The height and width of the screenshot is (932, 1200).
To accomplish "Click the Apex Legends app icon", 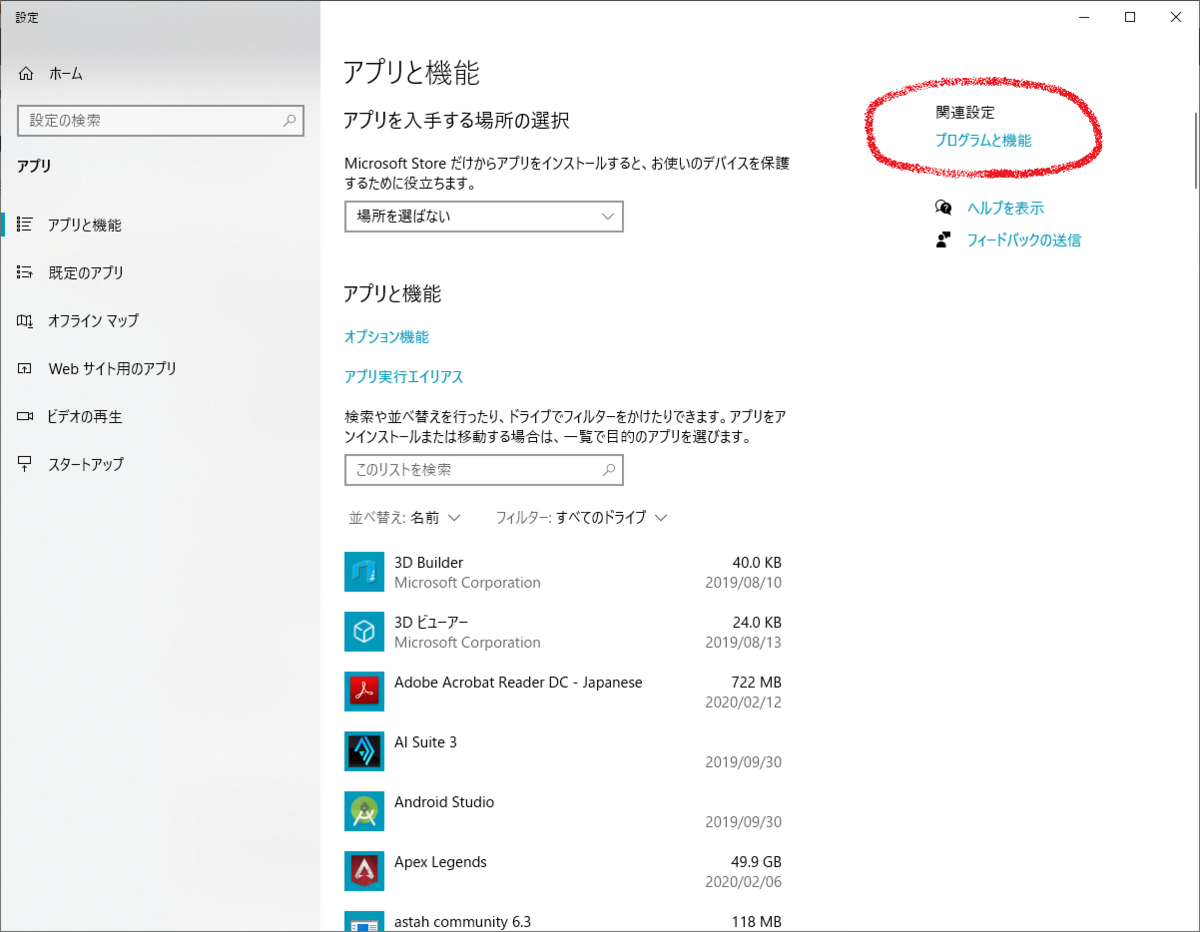I will pyautogui.click(x=364, y=872).
